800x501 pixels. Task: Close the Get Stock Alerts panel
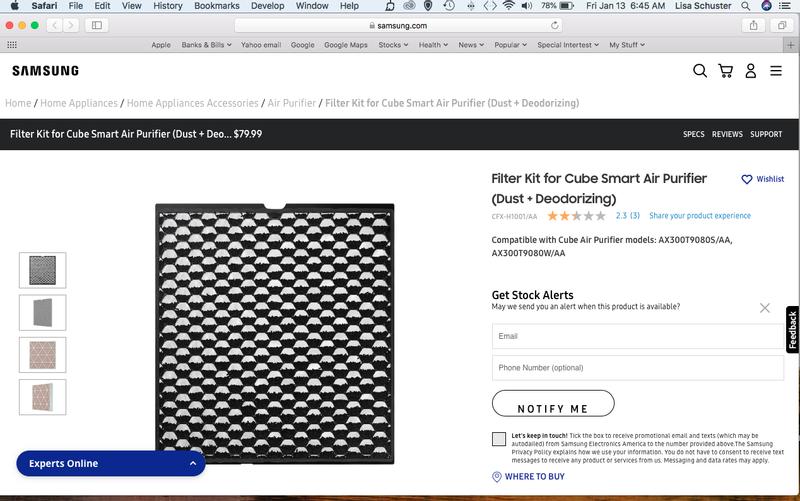click(x=765, y=308)
